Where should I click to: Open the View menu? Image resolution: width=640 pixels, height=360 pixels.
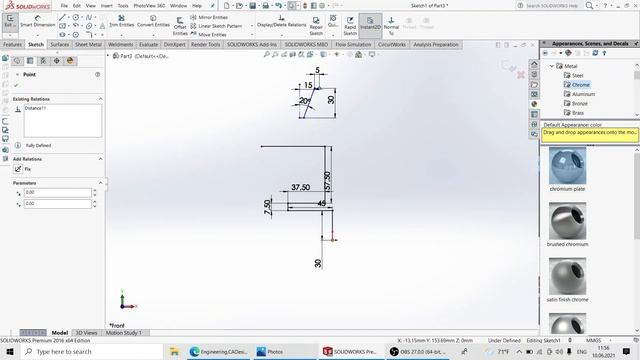[91, 6]
